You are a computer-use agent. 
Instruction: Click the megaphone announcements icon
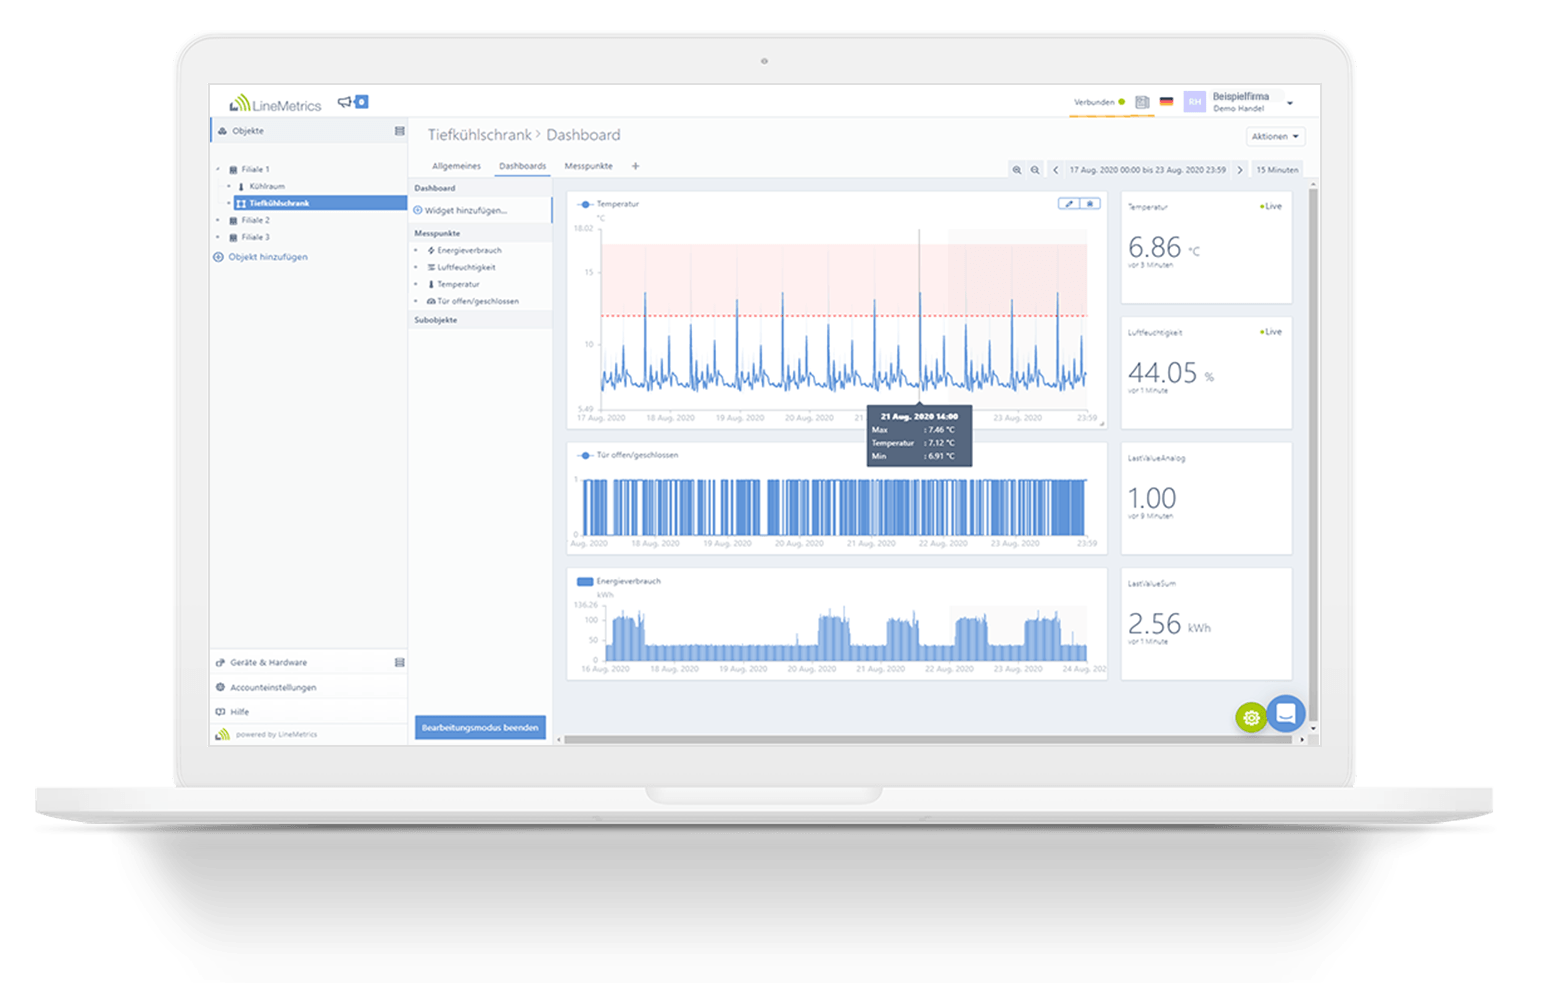tap(346, 102)
